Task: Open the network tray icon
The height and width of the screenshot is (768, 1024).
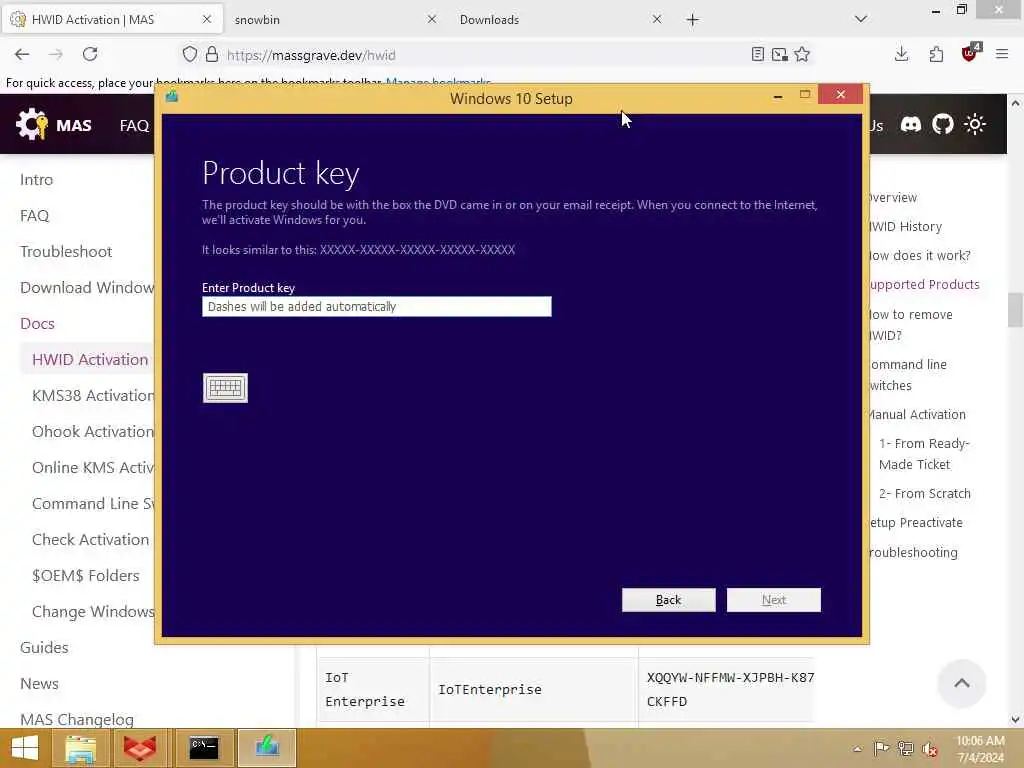Action: (x=905, y=748)
